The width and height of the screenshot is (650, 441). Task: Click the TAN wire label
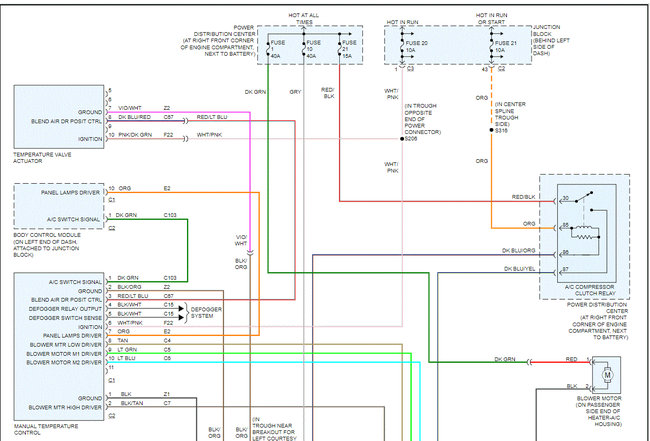point(123,341)
